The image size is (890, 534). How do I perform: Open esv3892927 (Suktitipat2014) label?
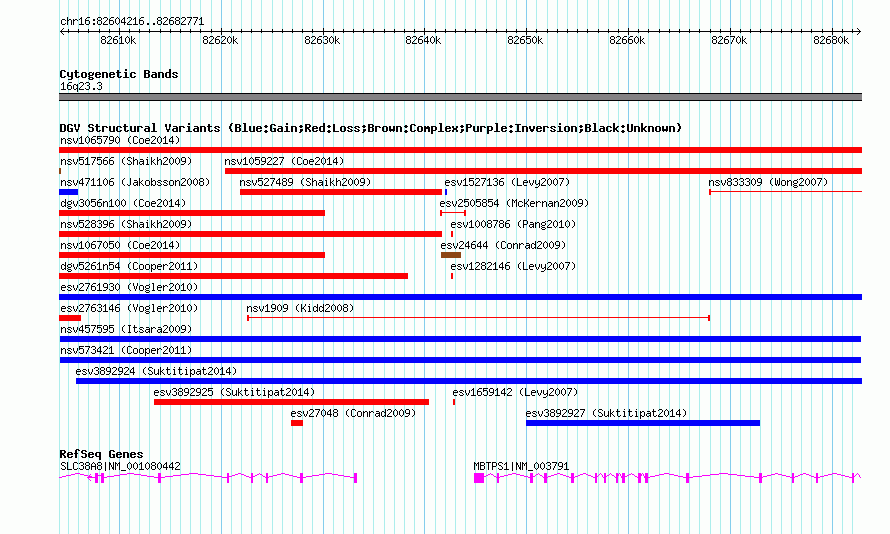coord(606,413)
